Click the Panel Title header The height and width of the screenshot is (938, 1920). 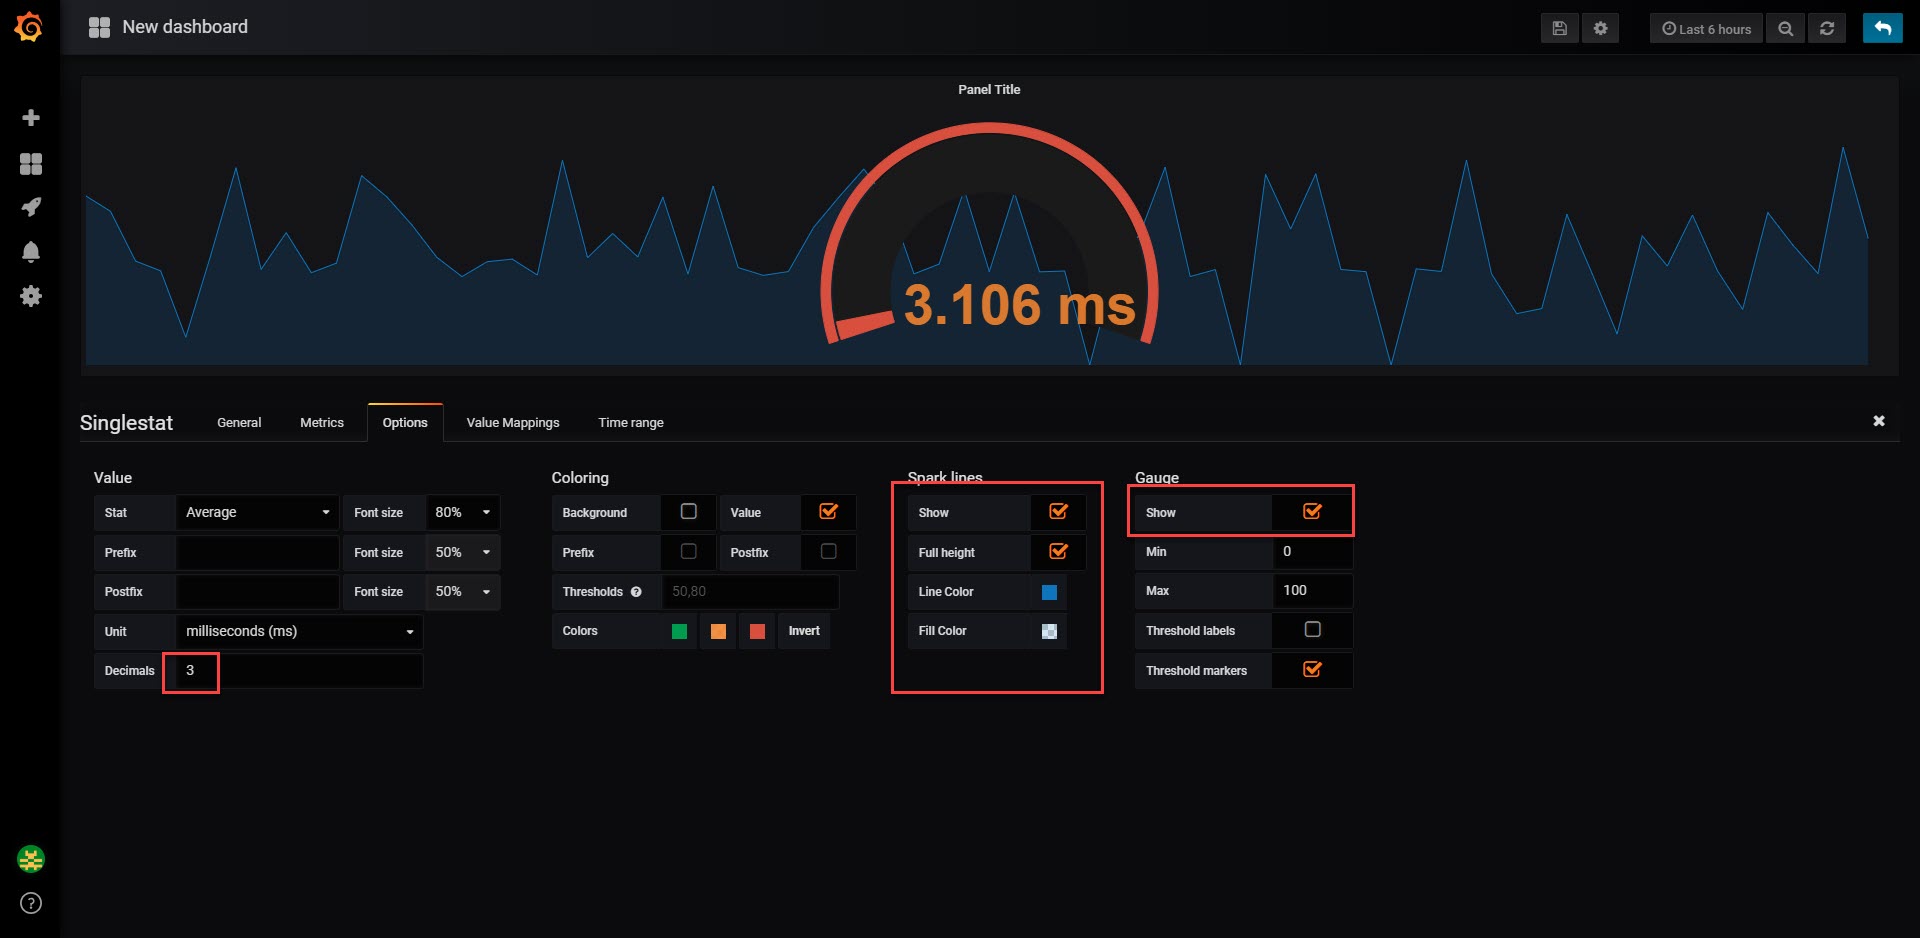pyautogui.click(x=989, y=89)
